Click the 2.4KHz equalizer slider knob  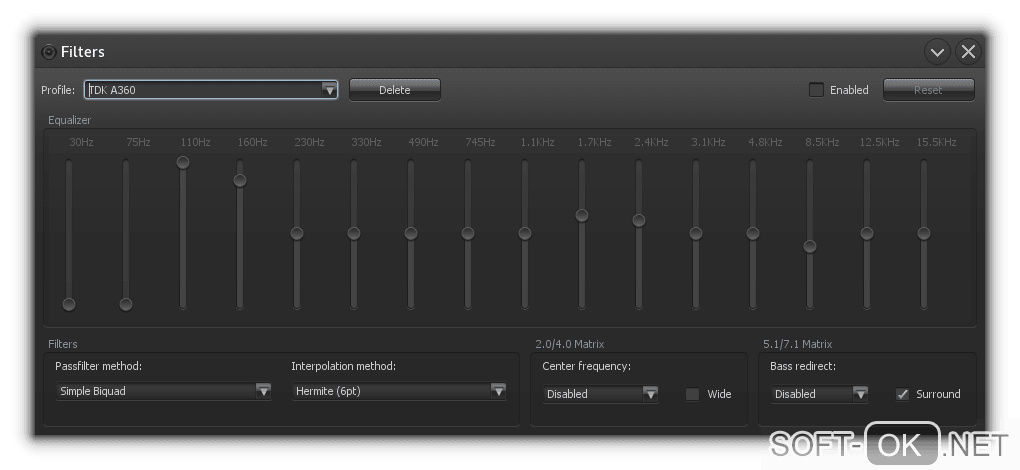[639, 220]
